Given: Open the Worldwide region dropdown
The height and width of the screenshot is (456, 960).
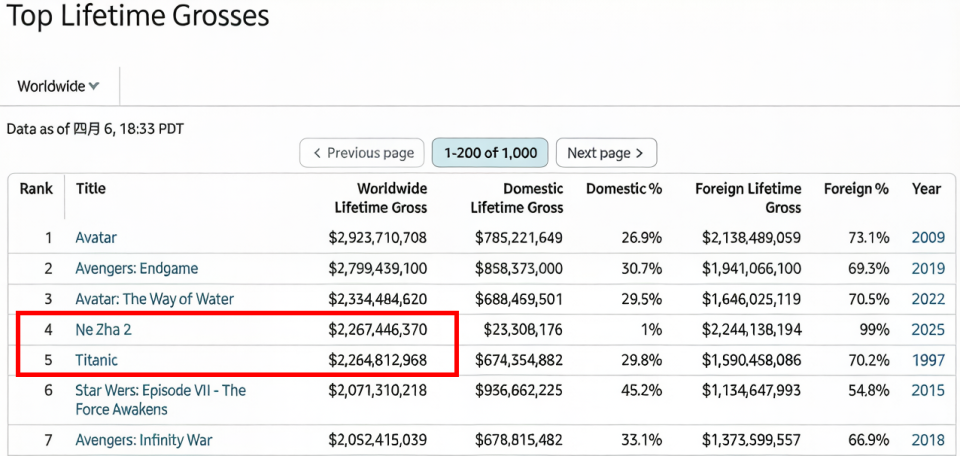Looking at the screenshot, I should point(58,87).
